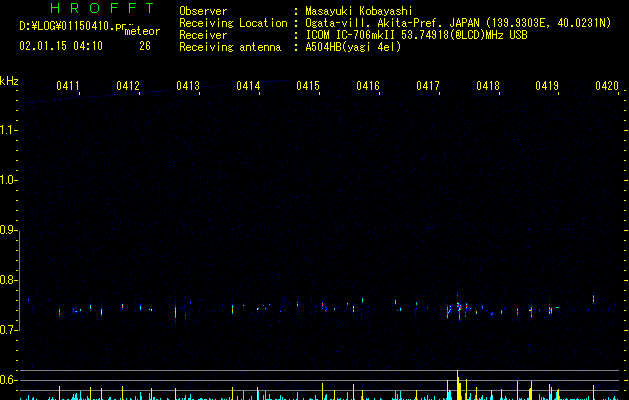Click the 0418 time marker
The height and width of the screenshot is (400, 629).
click(x=488, y=86)
